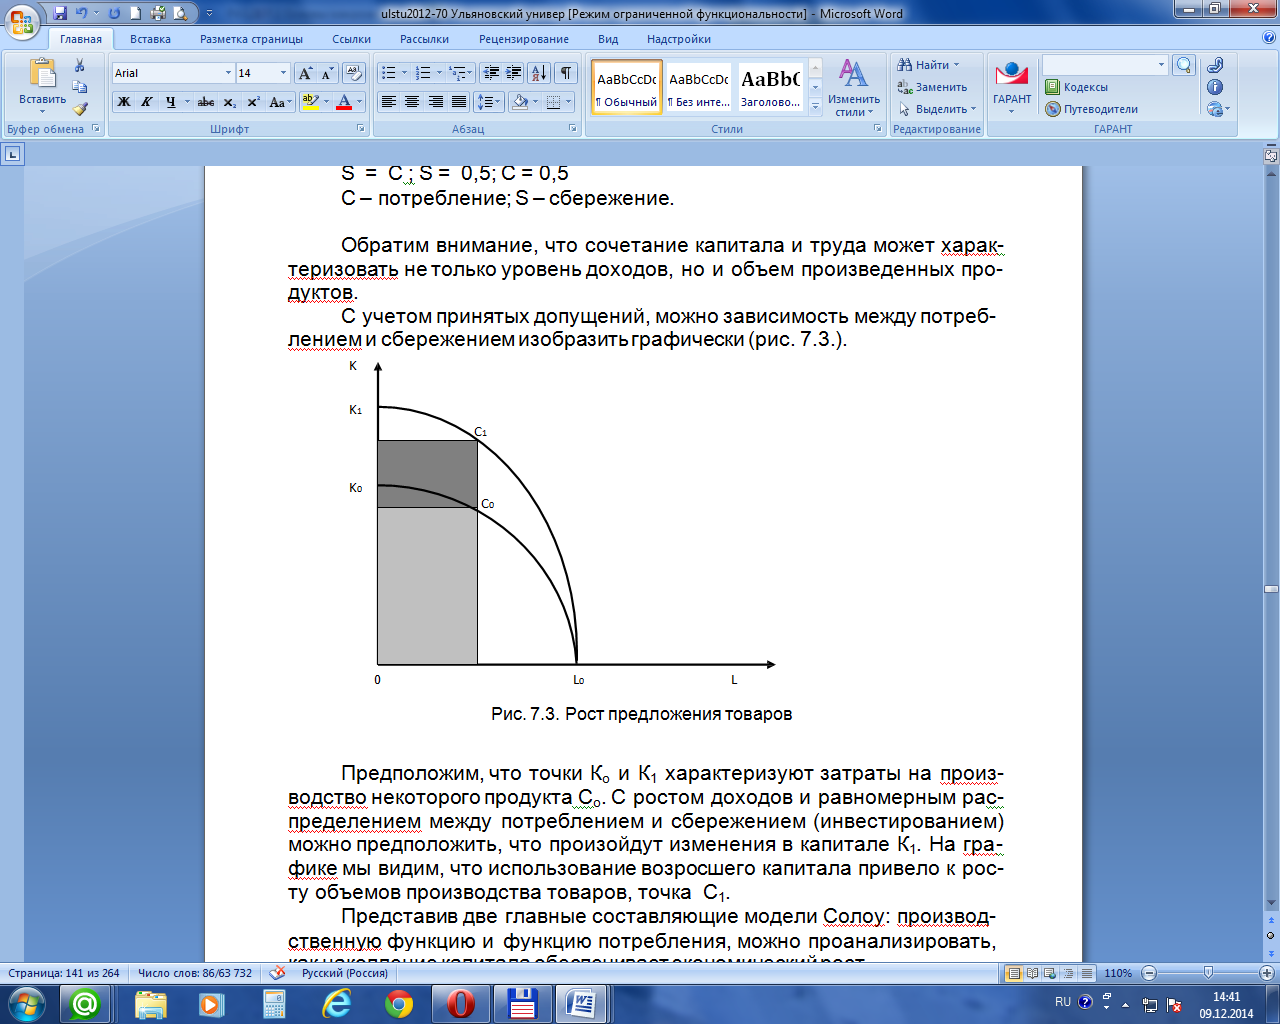
Task: Click the zoom out minus button
Action: [x=1149, y=973]
